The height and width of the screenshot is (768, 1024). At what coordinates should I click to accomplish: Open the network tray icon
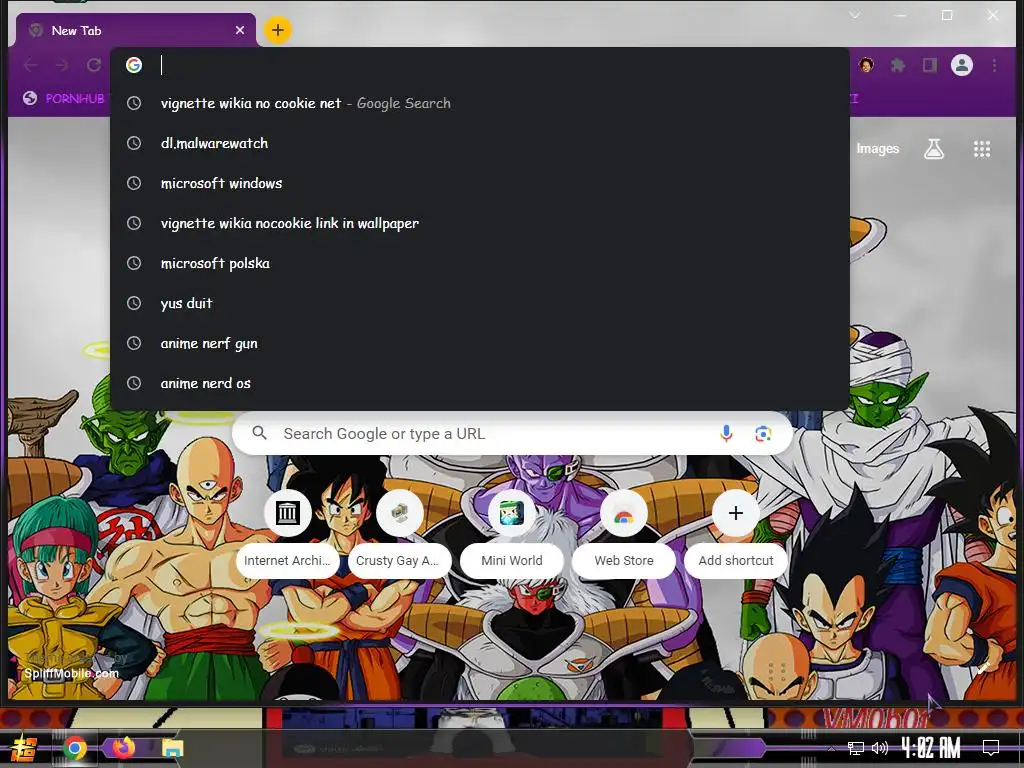click(855, 748)
